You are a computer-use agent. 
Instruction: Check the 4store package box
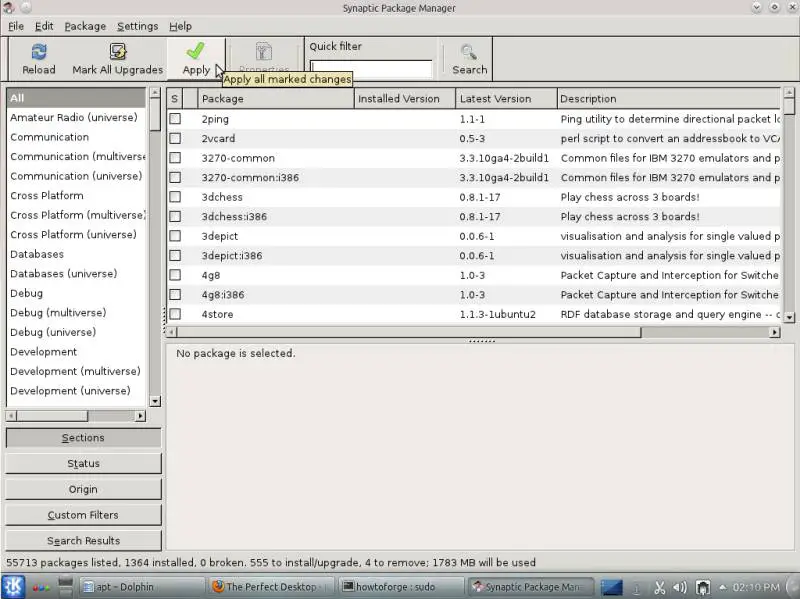[x=175, y=314]
